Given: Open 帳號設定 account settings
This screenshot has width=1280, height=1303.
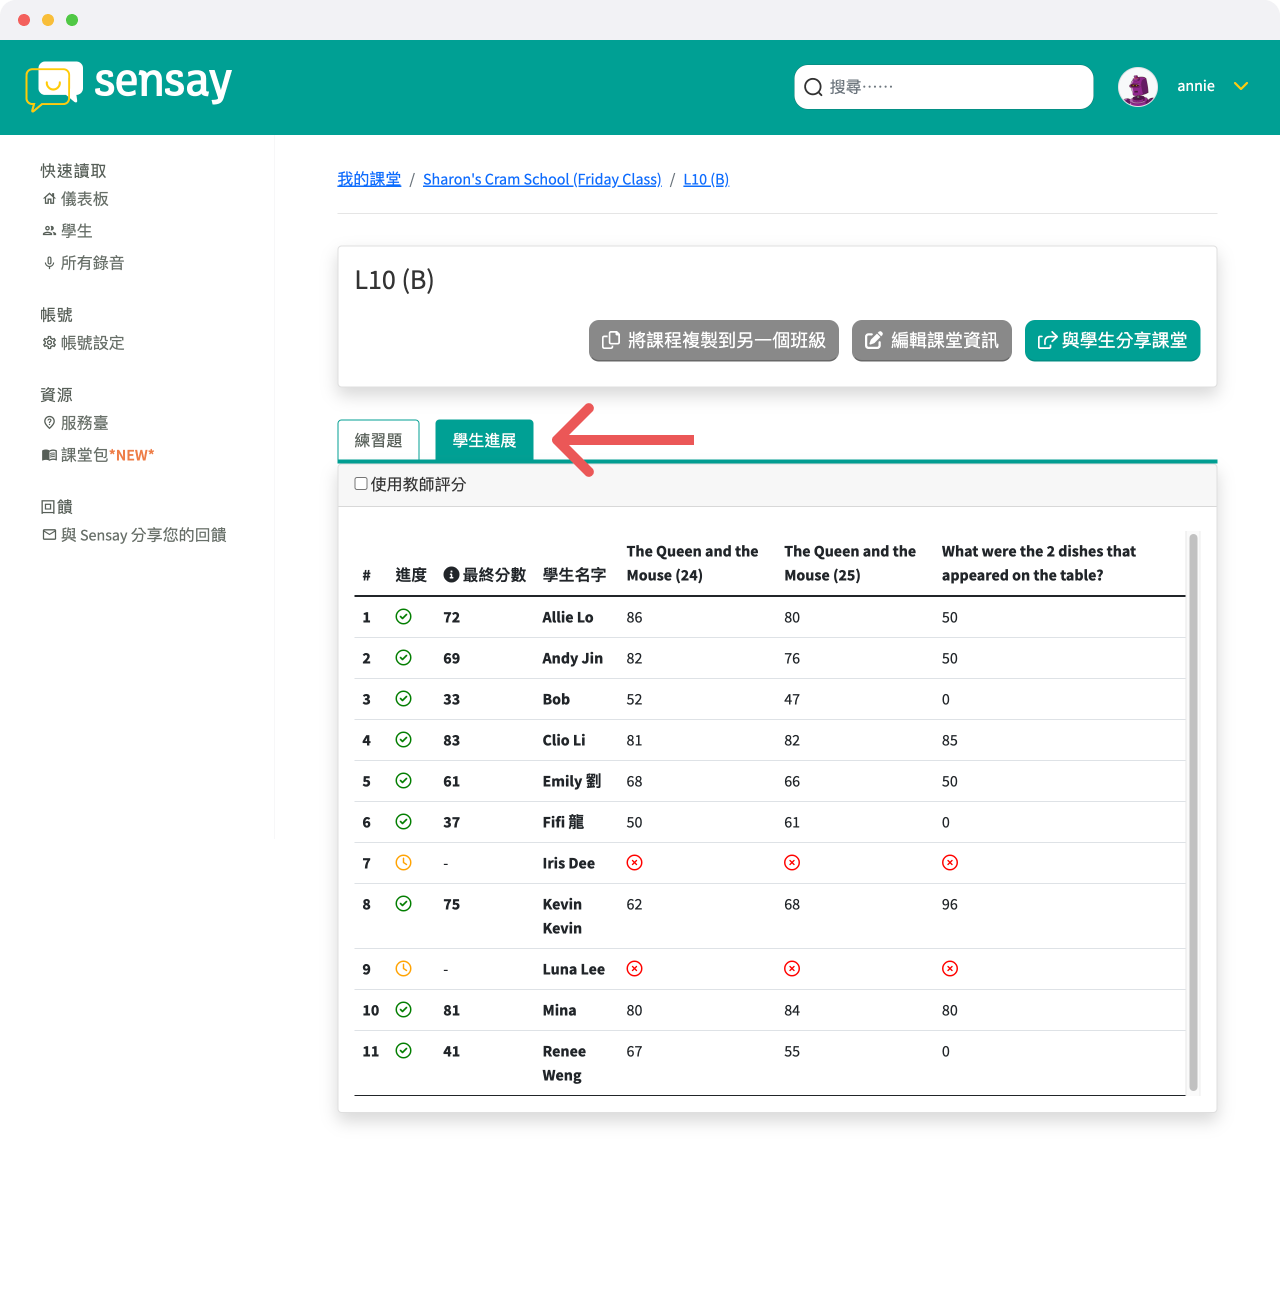Looking at the screenshot, I should (84, 343).
